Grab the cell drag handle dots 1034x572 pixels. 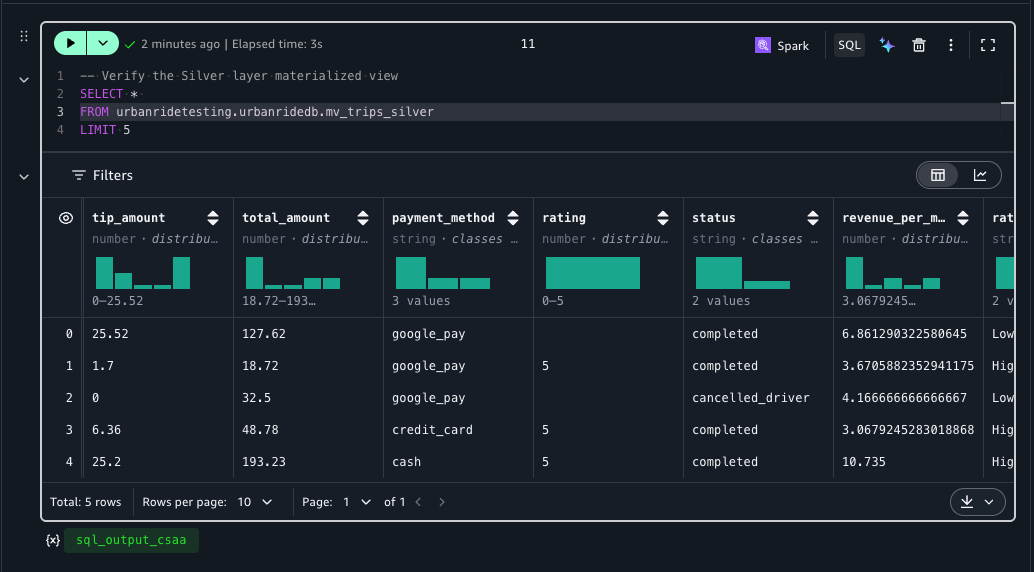(24, 36)
